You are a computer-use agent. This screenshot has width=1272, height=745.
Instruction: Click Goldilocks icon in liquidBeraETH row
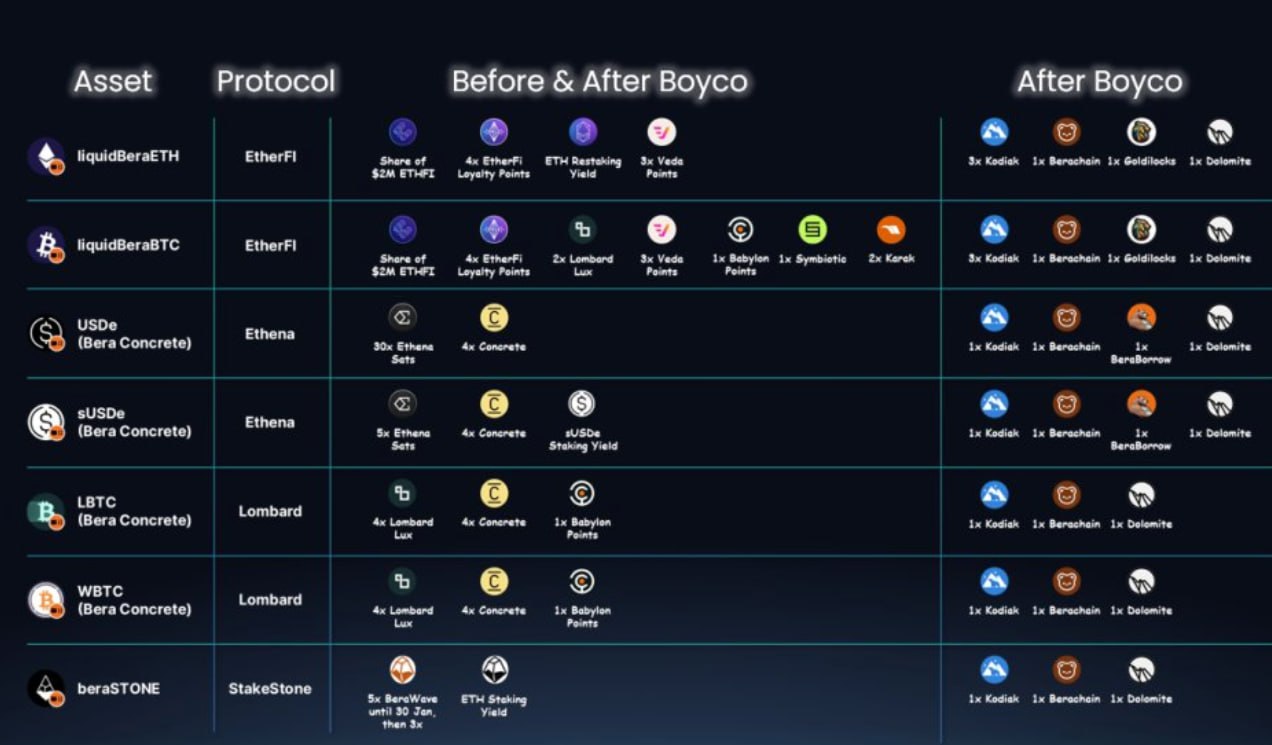[1141, 132]
